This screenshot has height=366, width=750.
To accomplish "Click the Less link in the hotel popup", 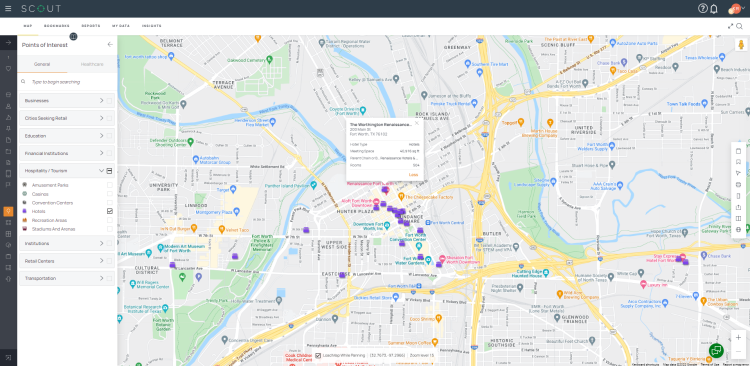I will click(413, 175).
